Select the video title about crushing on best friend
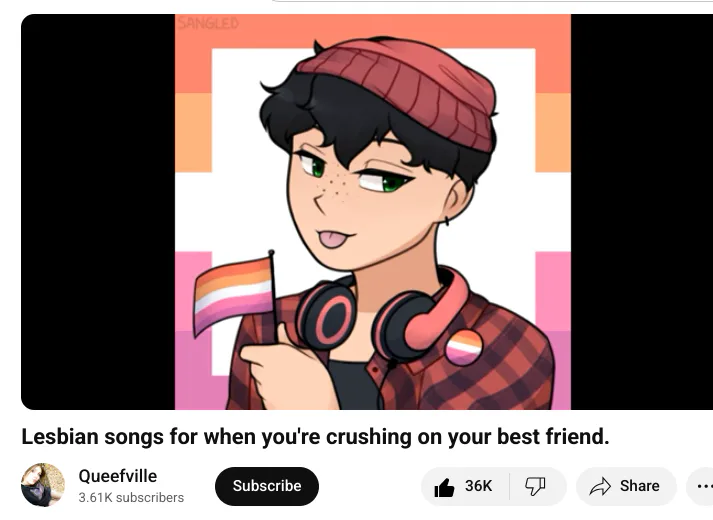Image resolution: width=713 pixels, height=520 pixels. coord(315,437)
